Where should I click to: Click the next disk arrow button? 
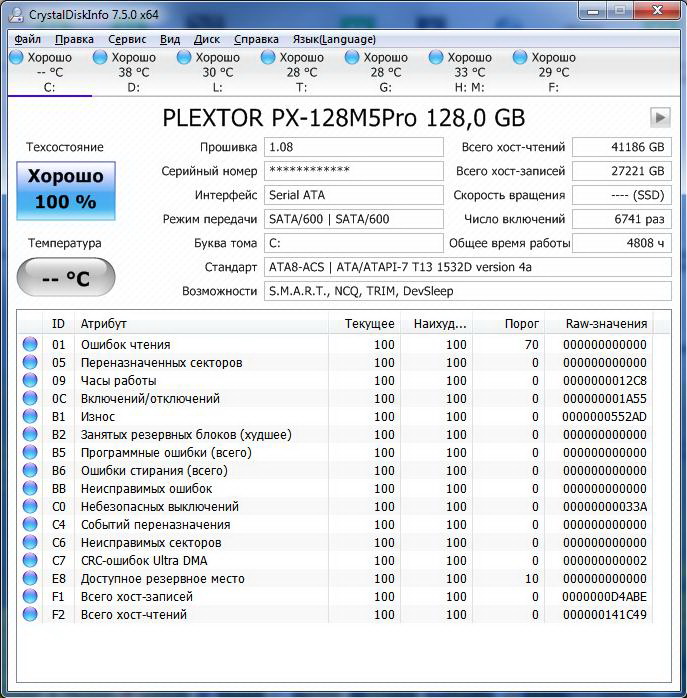click(x=660, y=118)
